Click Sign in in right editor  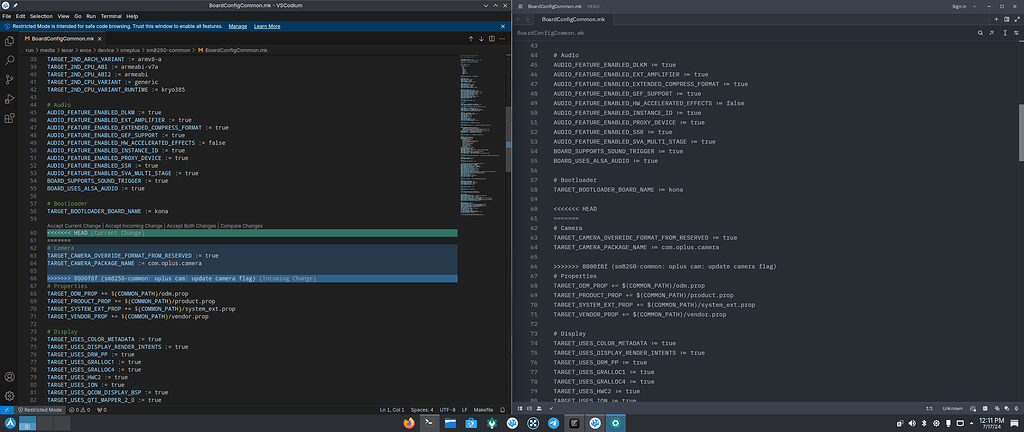pyautogui.click(x=959, y=6)
